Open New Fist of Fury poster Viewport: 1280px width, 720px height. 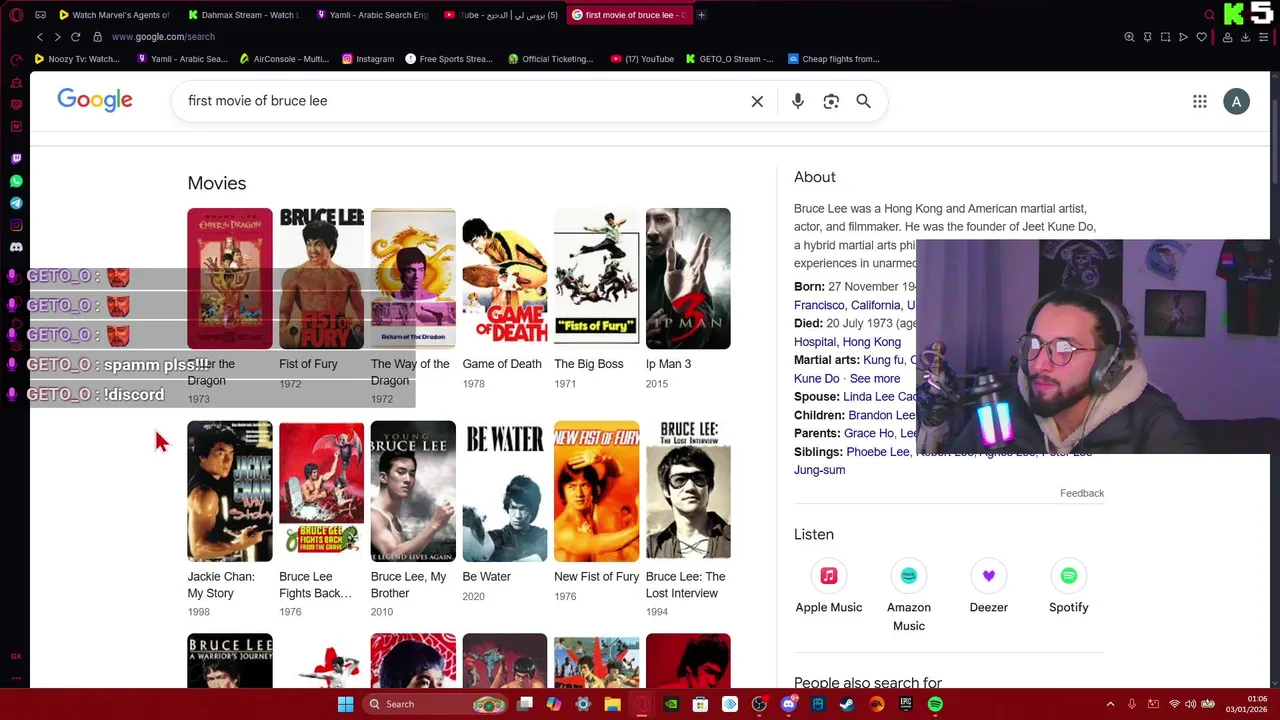(x=597, y=491)
